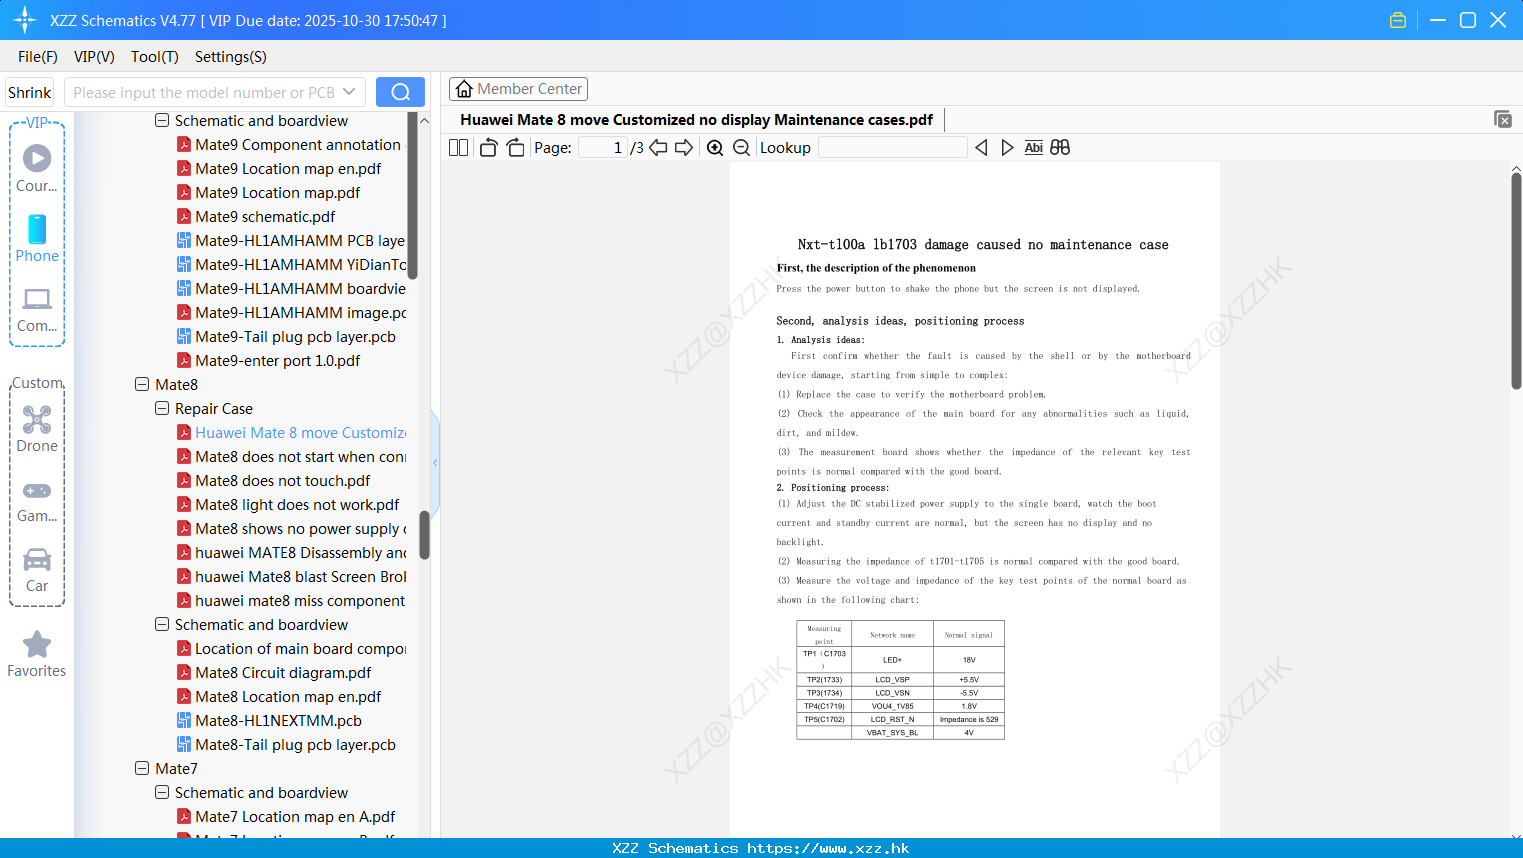Open the Courses category in sidebar

point(37,168)
